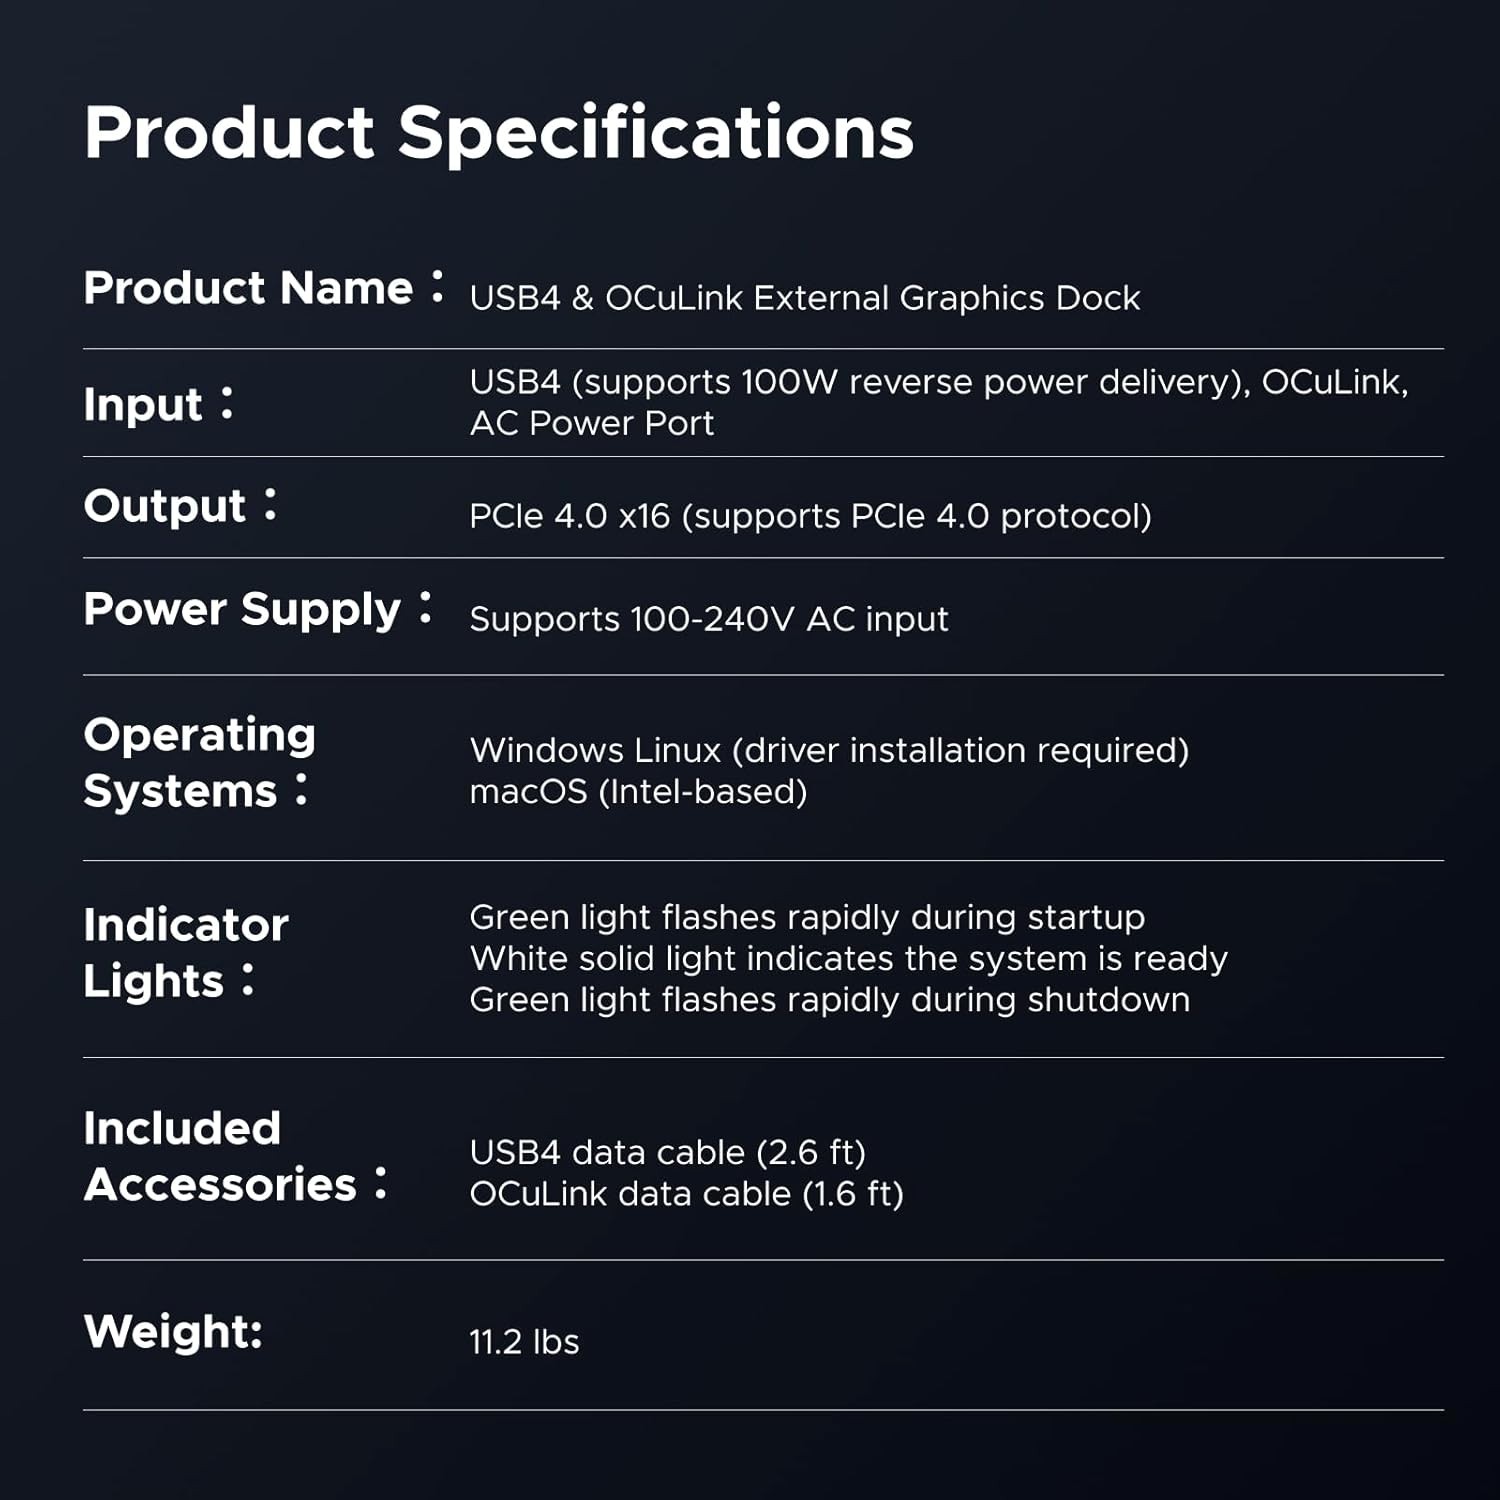Click the Power Supply label
This screenshot has height=1500, width=1500.
pos(242,609)
